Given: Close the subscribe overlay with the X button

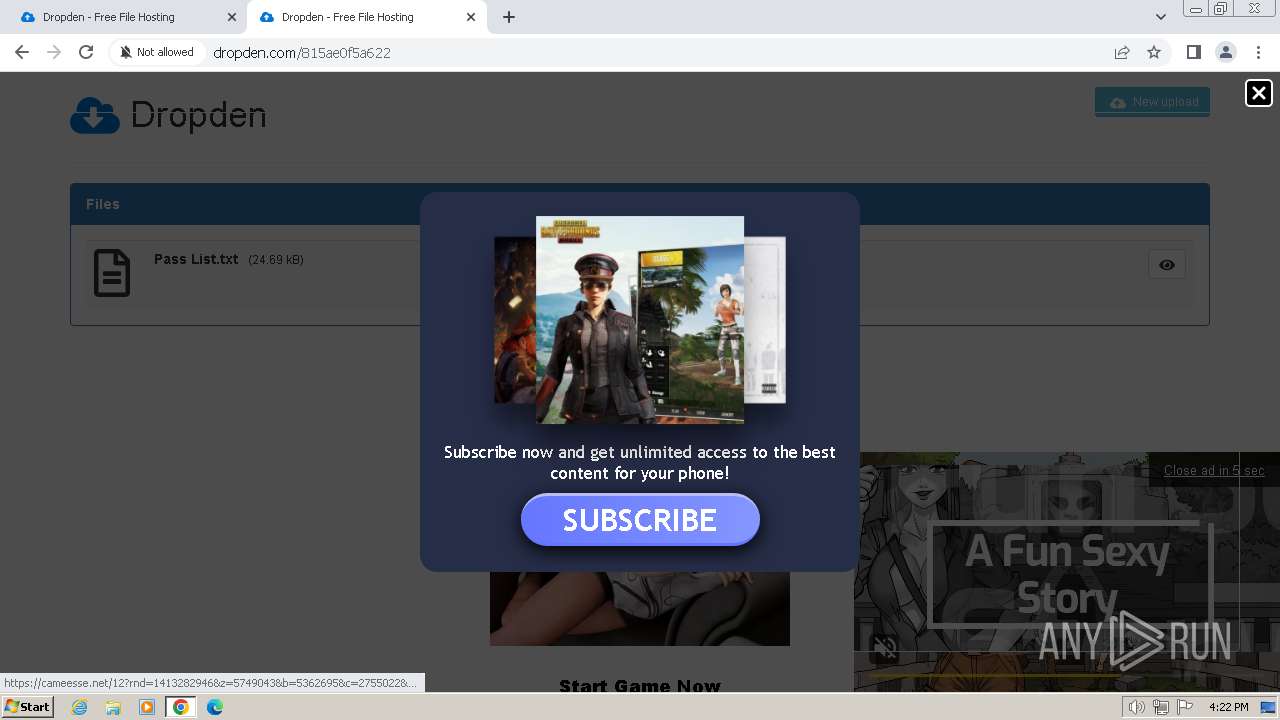Looking at the screenshot, I should (x=1258, y=93).
